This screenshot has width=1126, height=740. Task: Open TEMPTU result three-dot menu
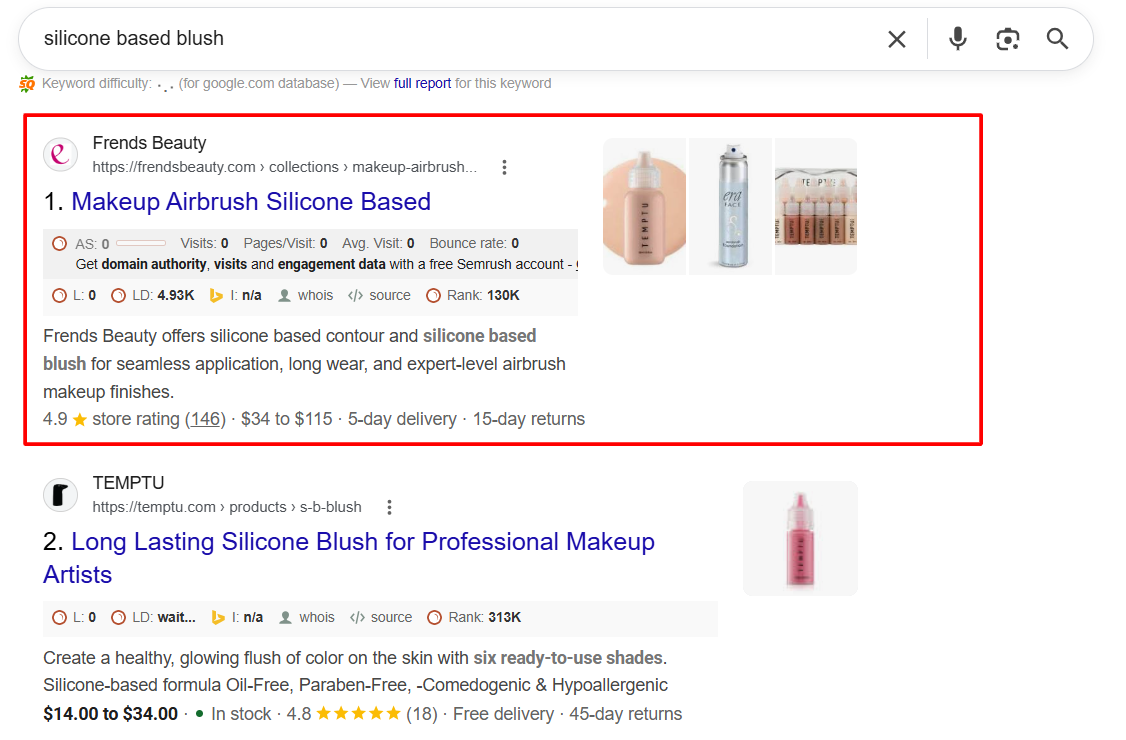(389, 507)
